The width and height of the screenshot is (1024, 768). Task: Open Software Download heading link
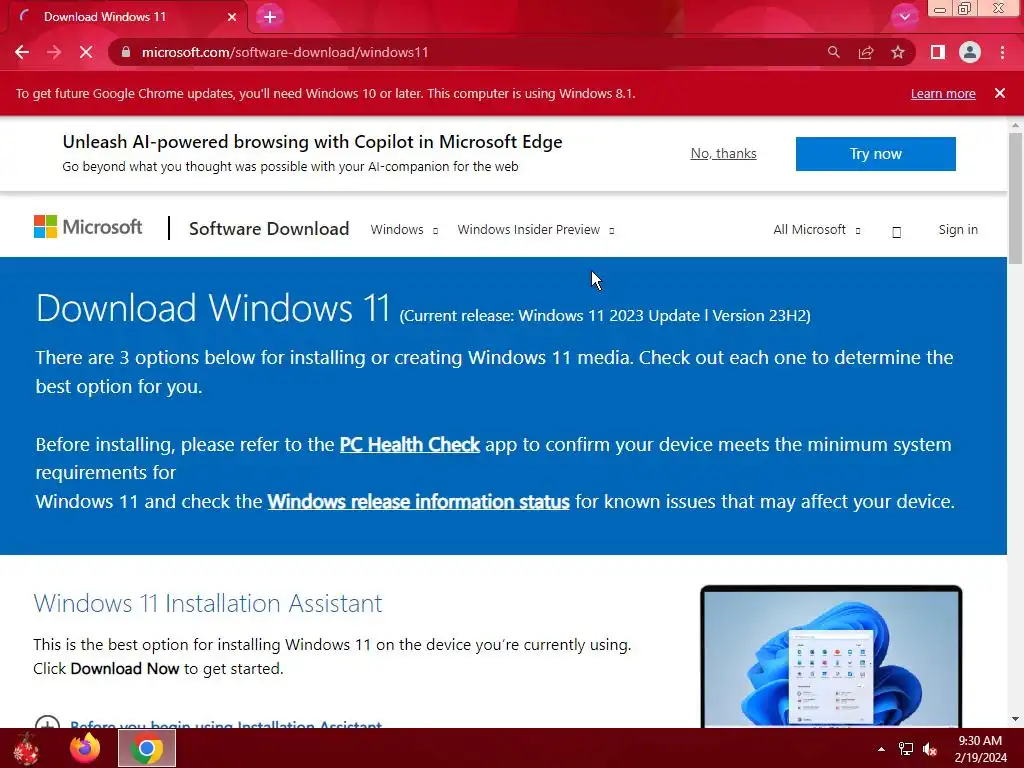coord(269,229)
